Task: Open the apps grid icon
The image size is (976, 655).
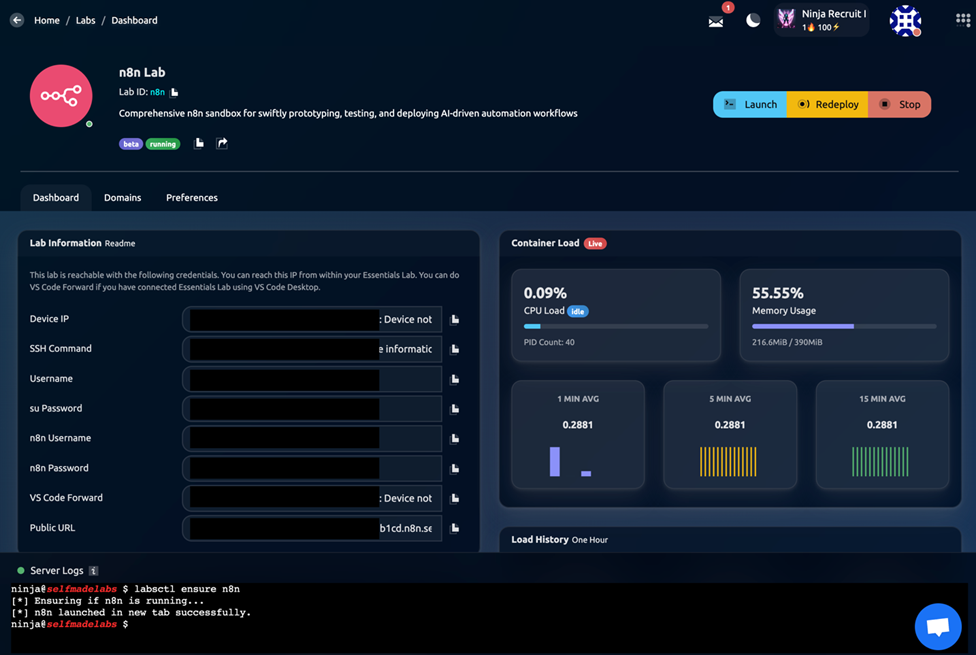Action: pyautogui.click(x=962, y=20)
